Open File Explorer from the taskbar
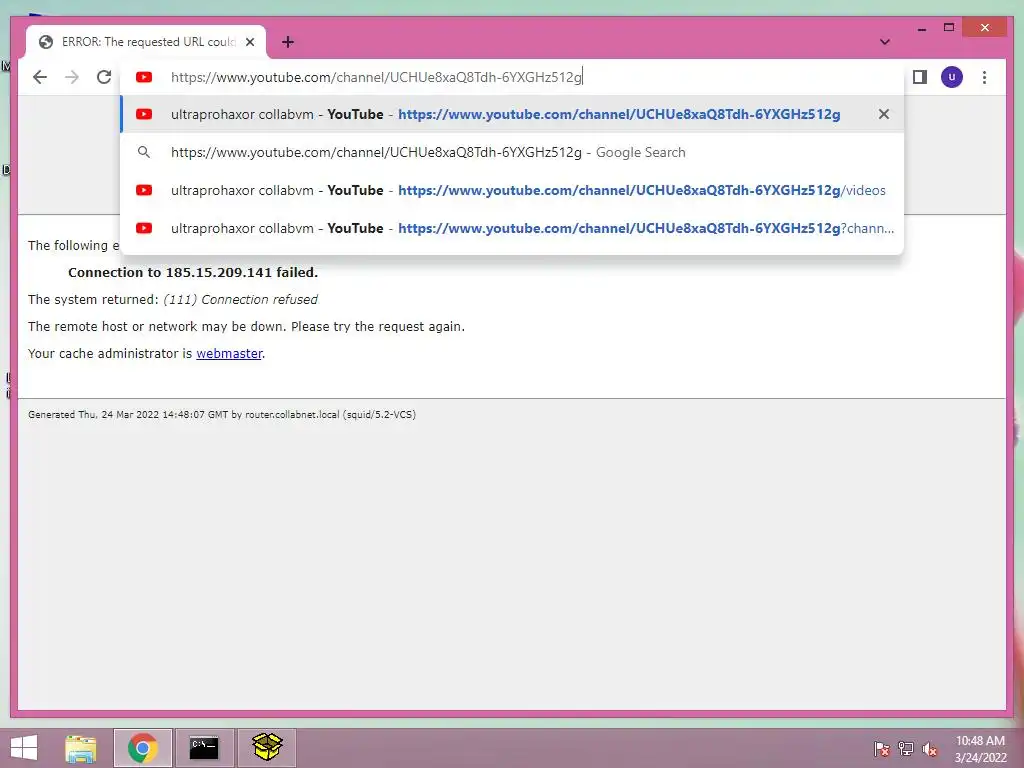 80,748
